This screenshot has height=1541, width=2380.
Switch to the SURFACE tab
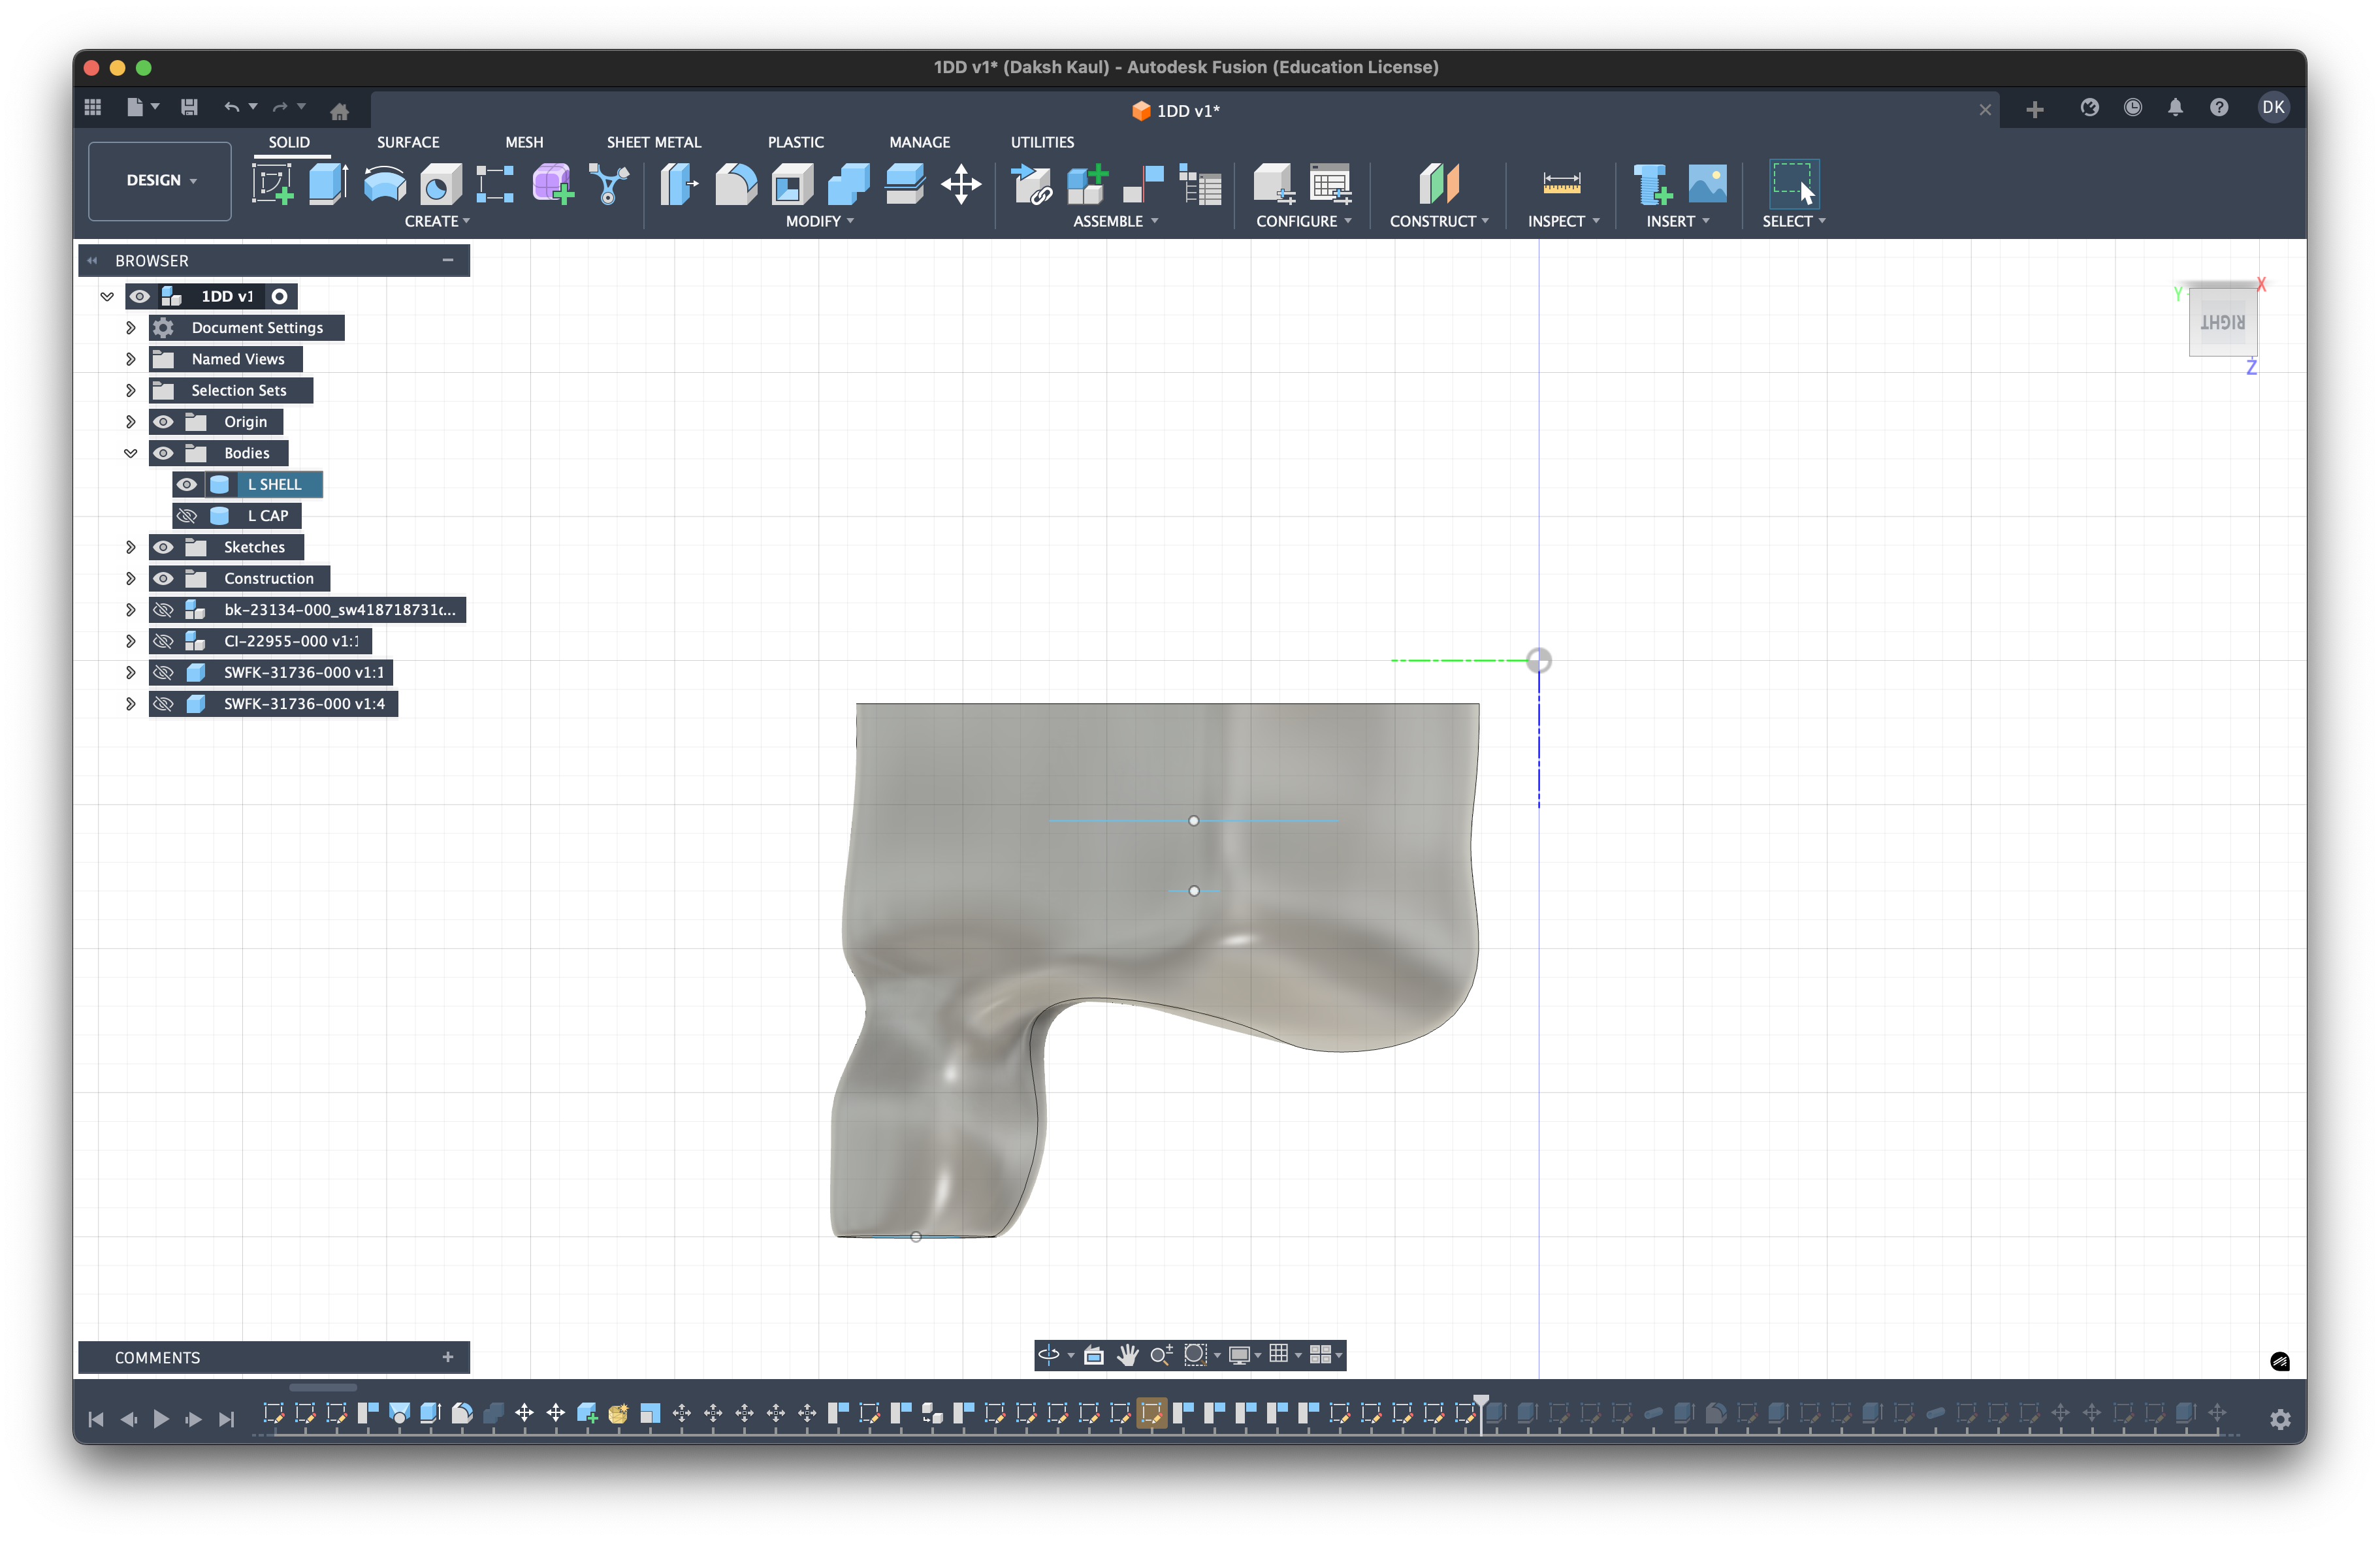point(408,142)
